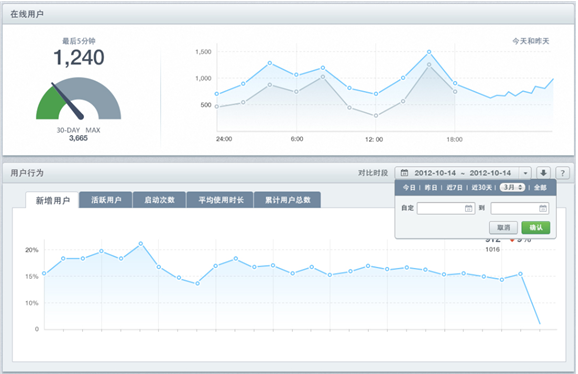Select the 全部 range option
The width and height of the screenshot is (578, 374).
[x=540, y=188]
